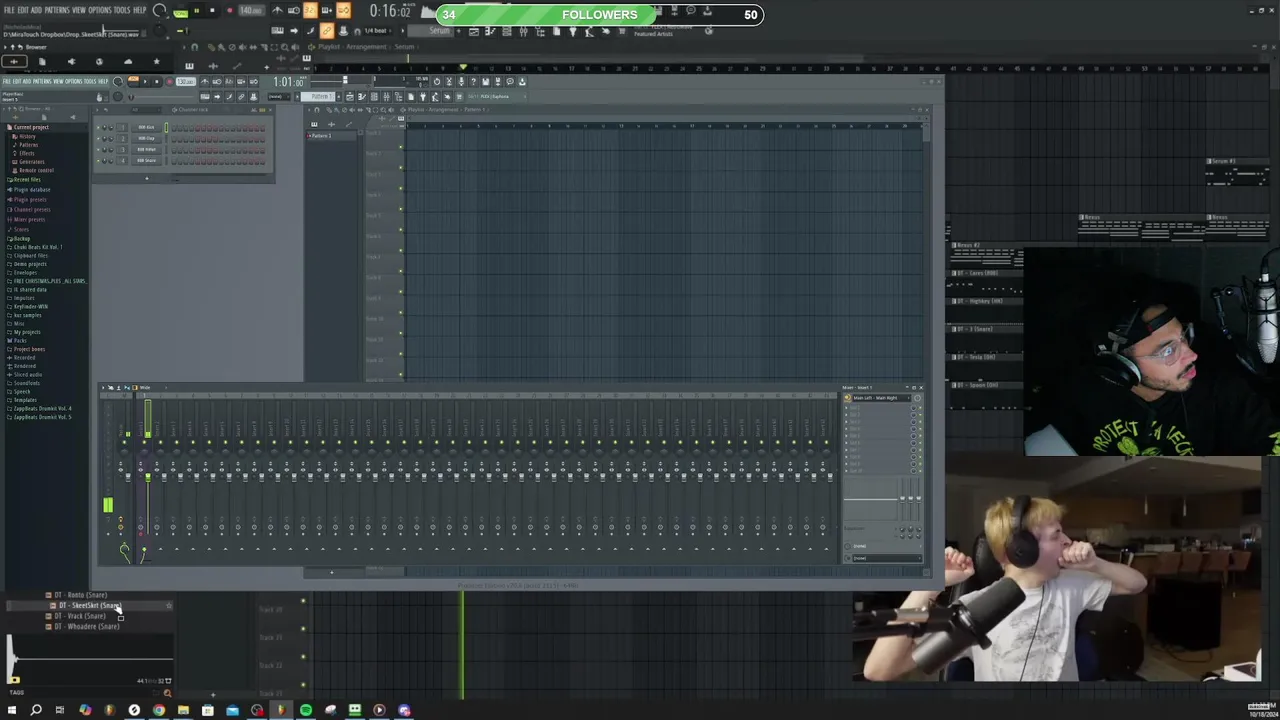Expand the Plugin presets folder
Viewport: 1280px width, 720px height.
pyautogui.click(x=30, y=199)
